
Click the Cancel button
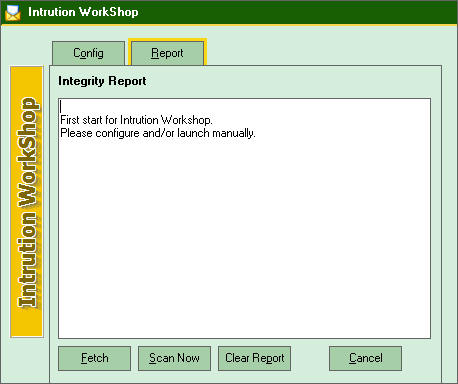(x=366, y=358)
